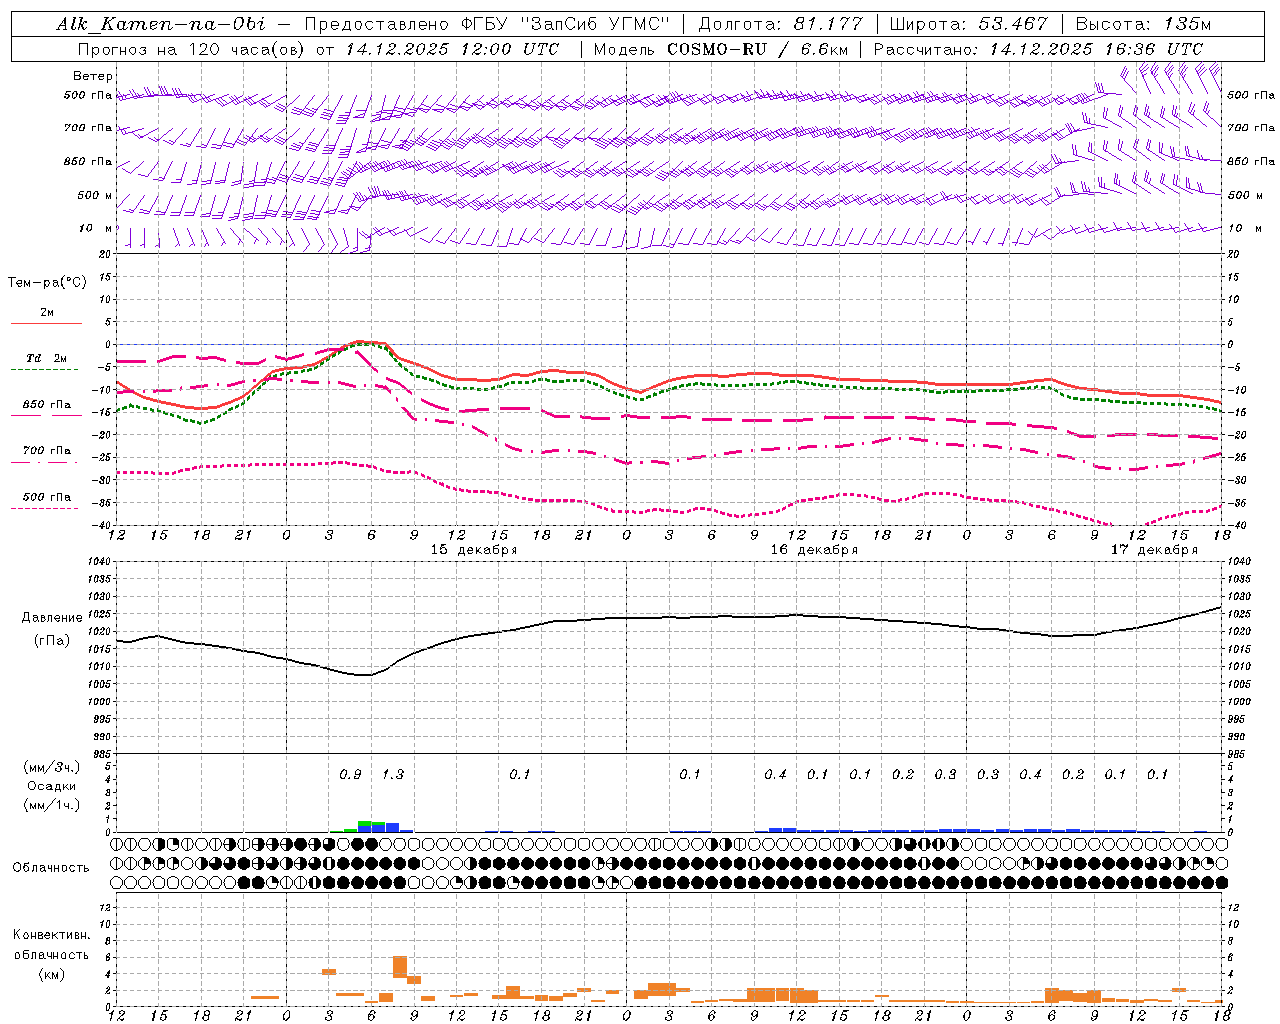Viewport: 1280px width, 1024px height.
Task: Click the solid line sample under the 2м legend
Action: point(46,324)
